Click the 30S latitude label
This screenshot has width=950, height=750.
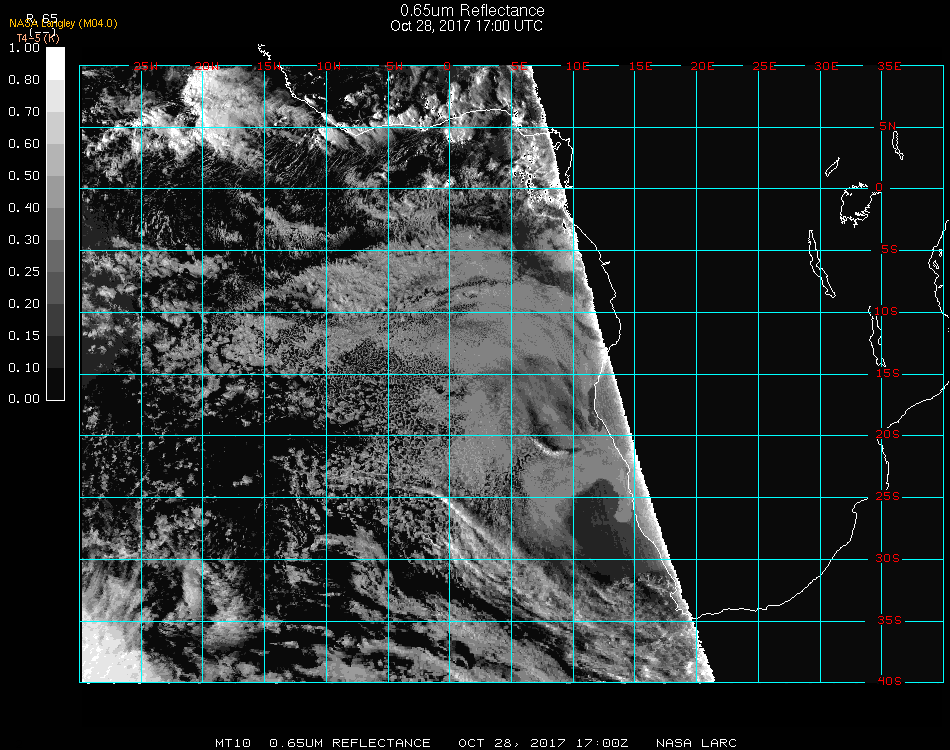click(x=888, y=559)
